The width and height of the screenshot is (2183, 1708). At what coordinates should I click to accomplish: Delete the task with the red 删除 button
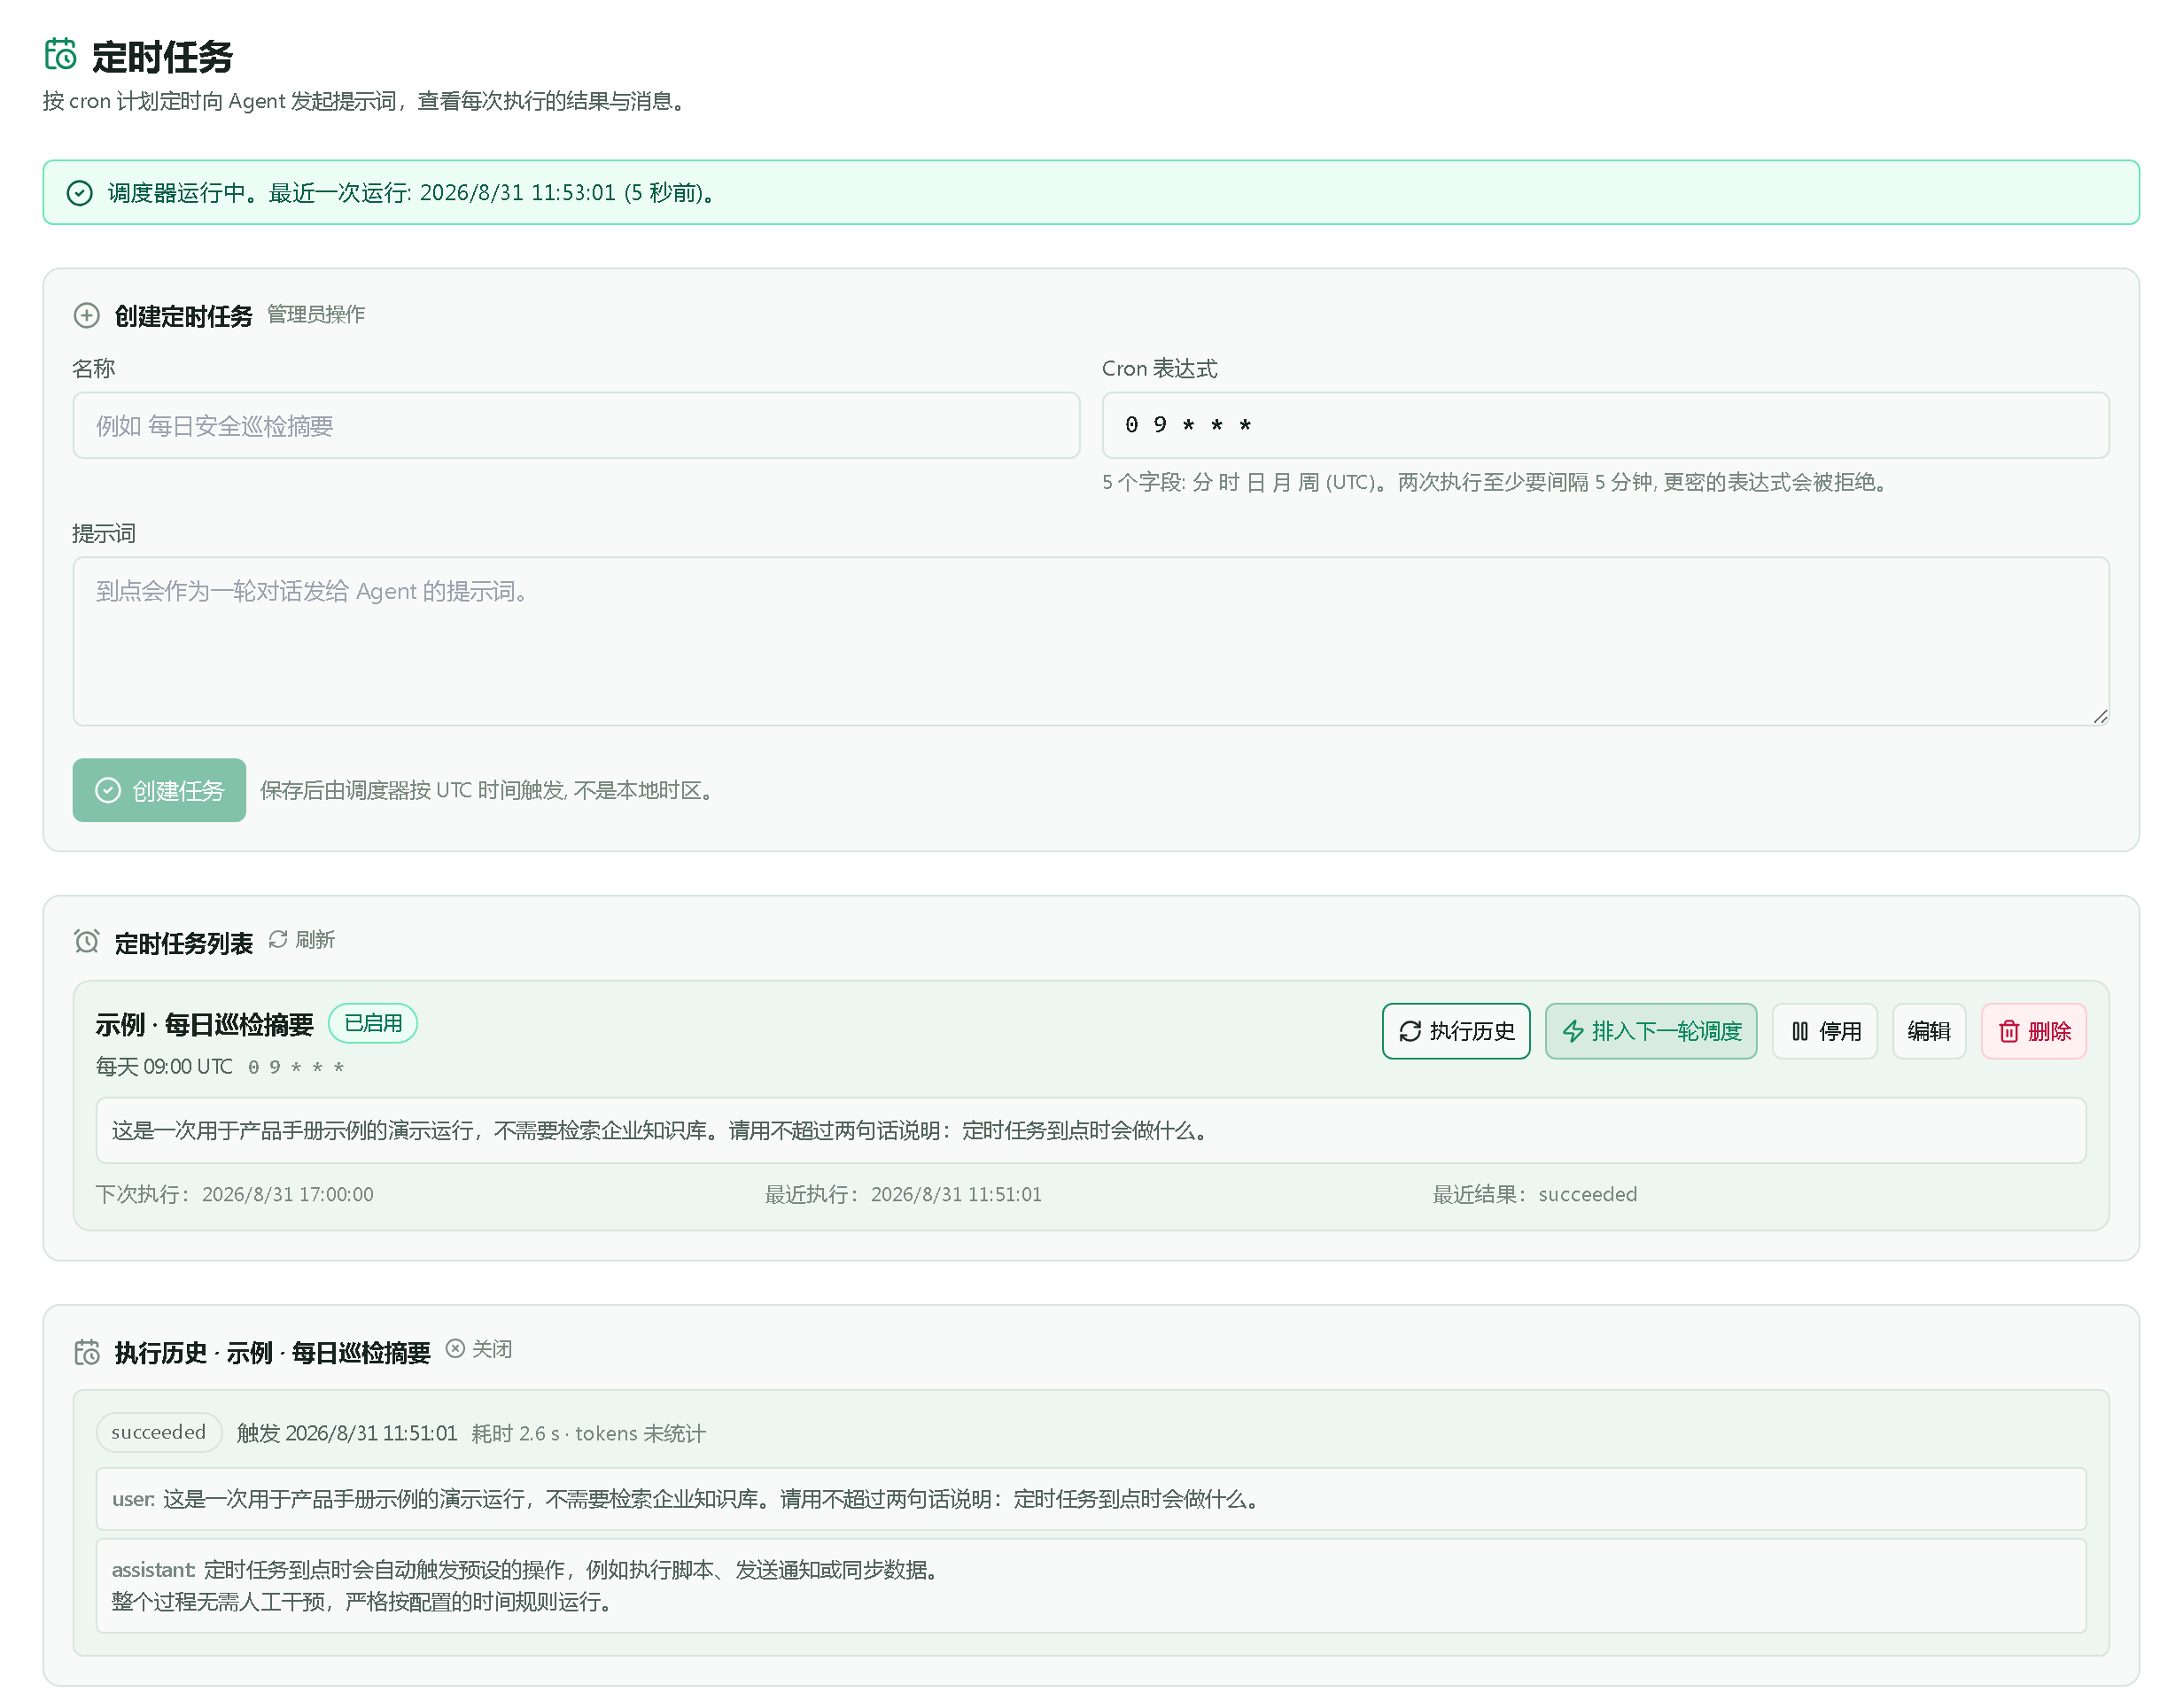[x=2034, y=1031]
